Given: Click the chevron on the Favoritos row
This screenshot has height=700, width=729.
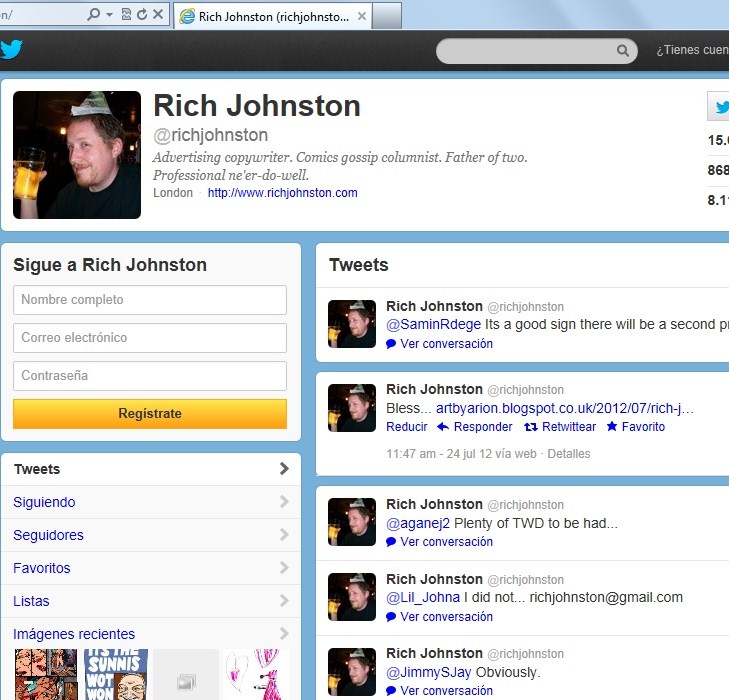Looking at the screenshot, I should 284,568.
